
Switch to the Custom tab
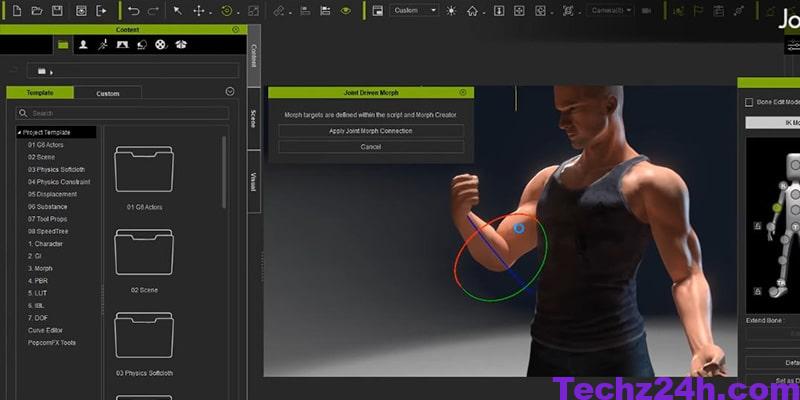coord(108,93)
